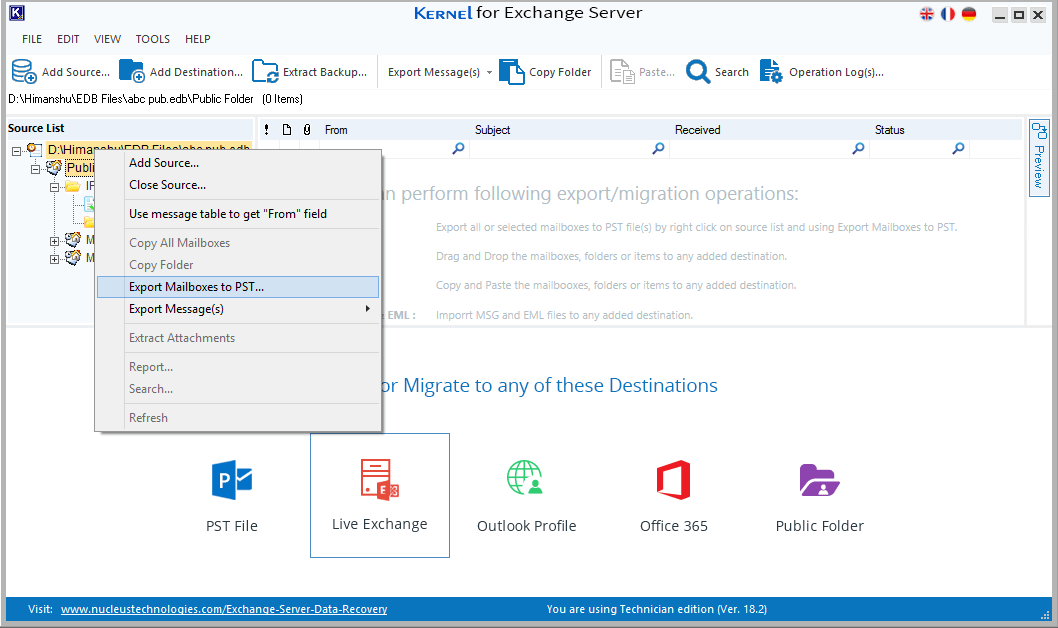
Task: Click the Kernel application logo icon
Action: 17,13
